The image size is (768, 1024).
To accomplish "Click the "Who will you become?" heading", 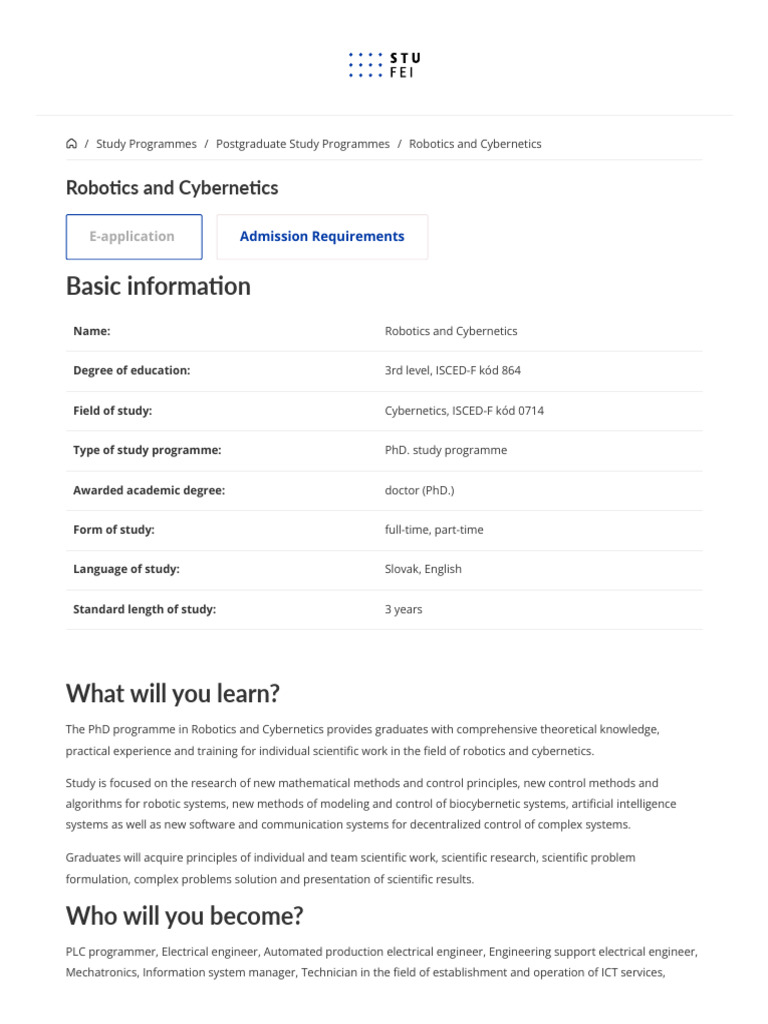I will click(x=184, y=915).
